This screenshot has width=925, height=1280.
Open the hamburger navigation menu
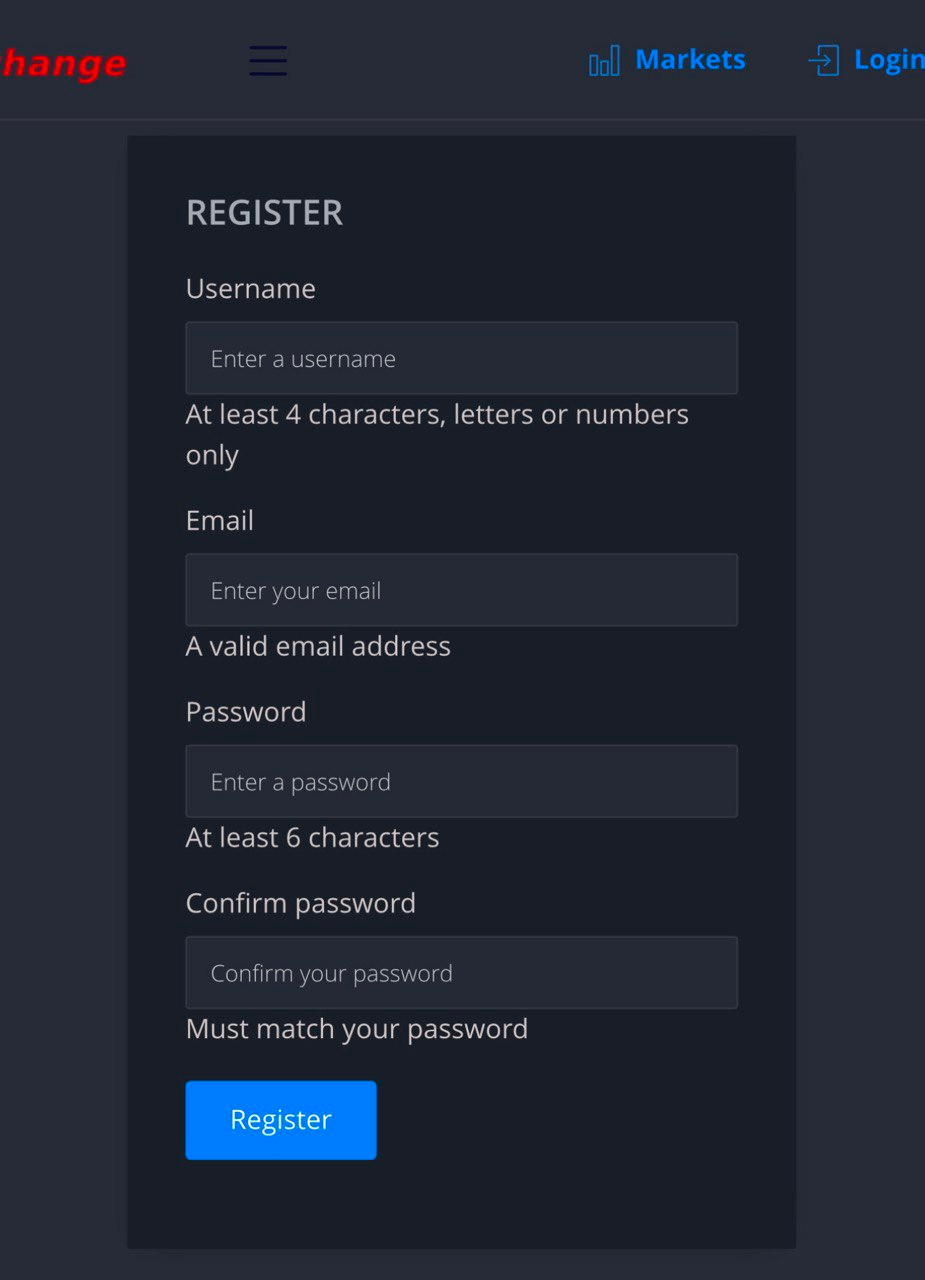(268, 61)
